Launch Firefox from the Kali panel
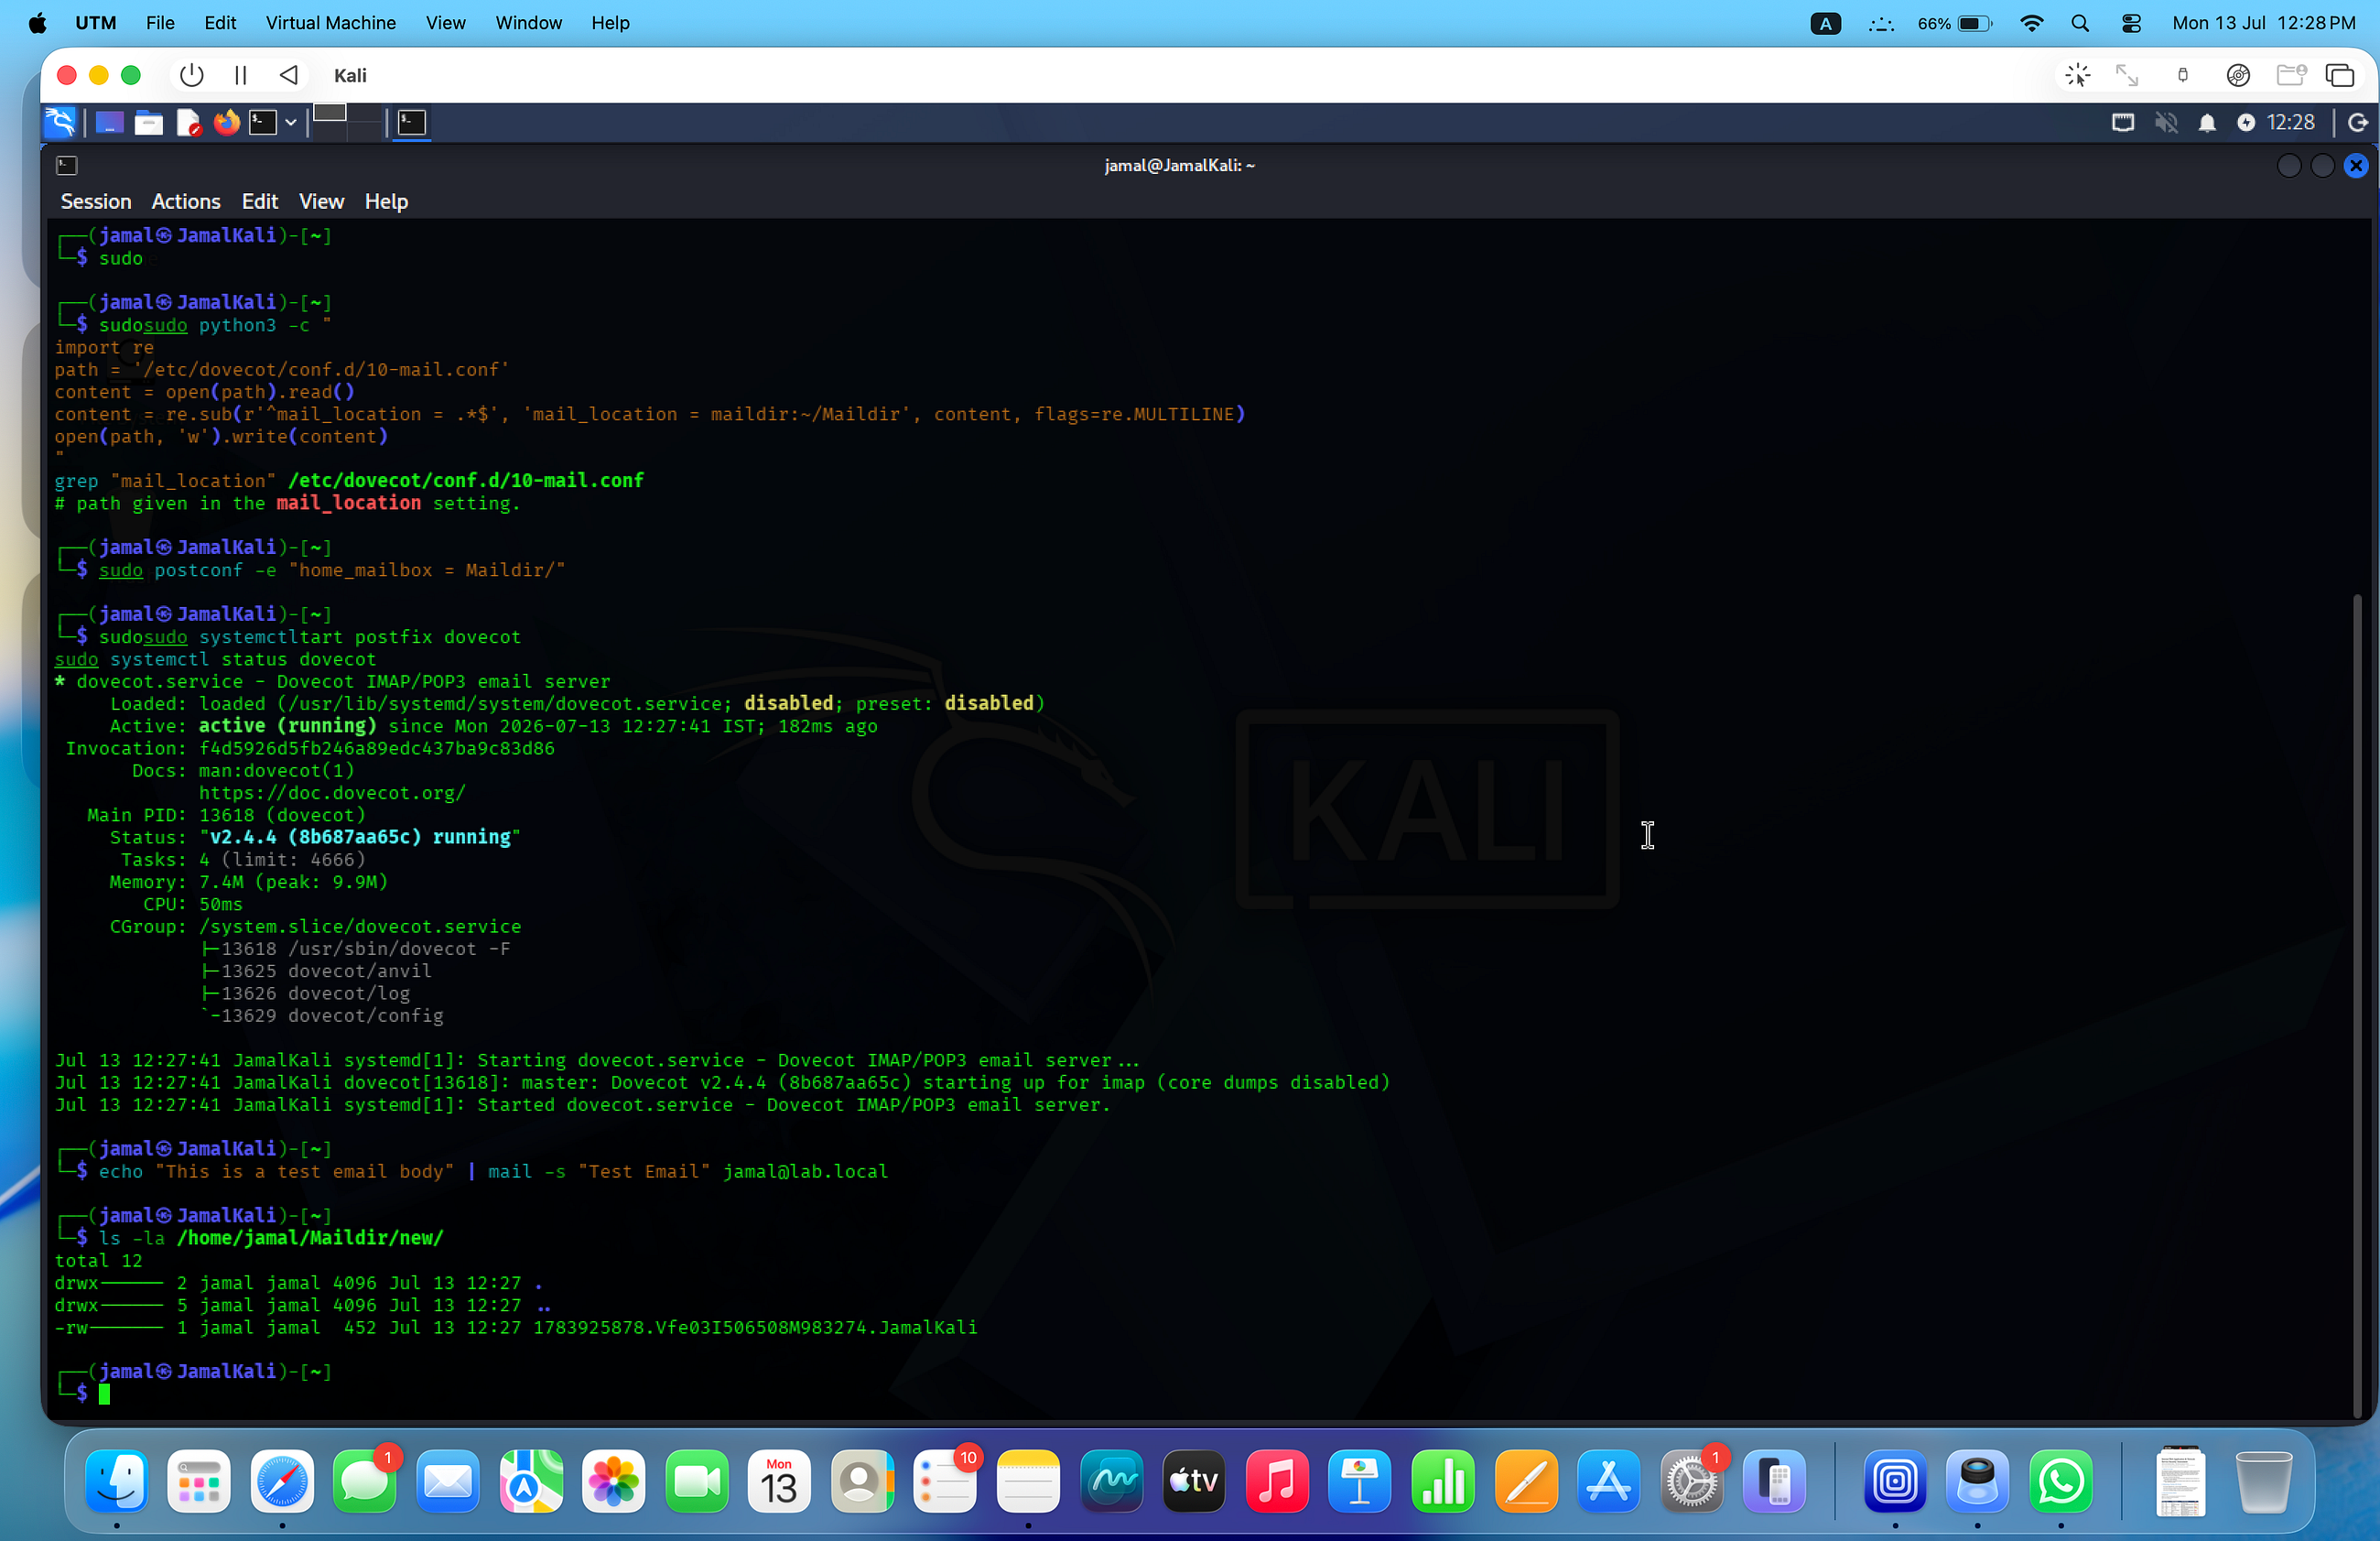 227,122
